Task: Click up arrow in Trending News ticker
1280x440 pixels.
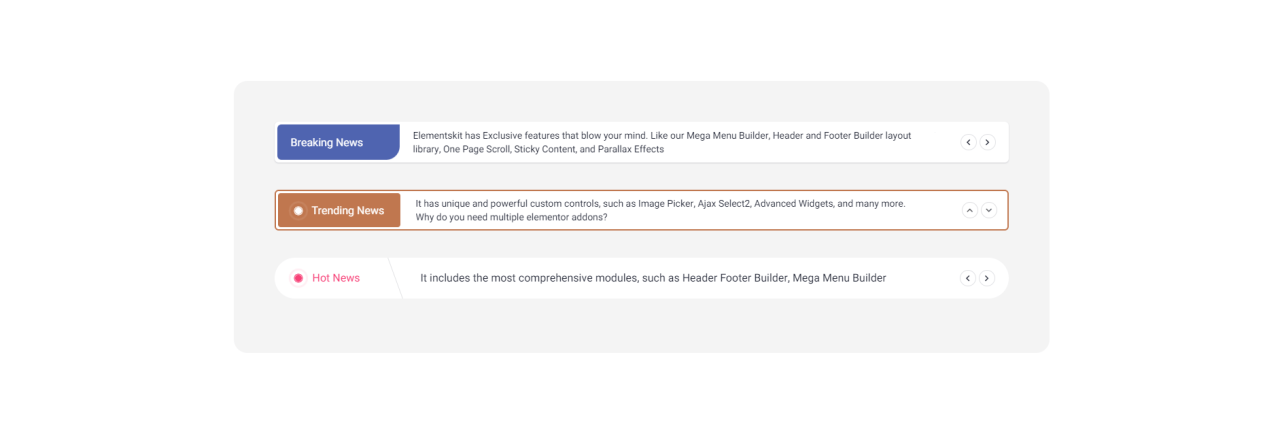Action: (x=969, y=210)
